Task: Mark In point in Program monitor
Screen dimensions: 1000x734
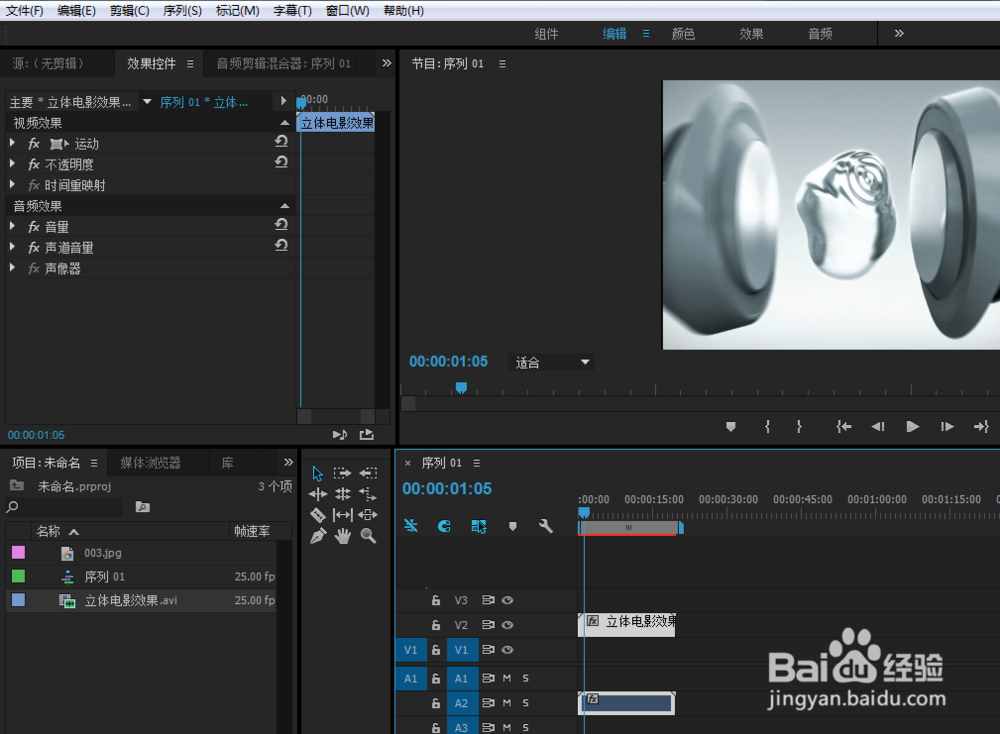Action: [767, 427]
